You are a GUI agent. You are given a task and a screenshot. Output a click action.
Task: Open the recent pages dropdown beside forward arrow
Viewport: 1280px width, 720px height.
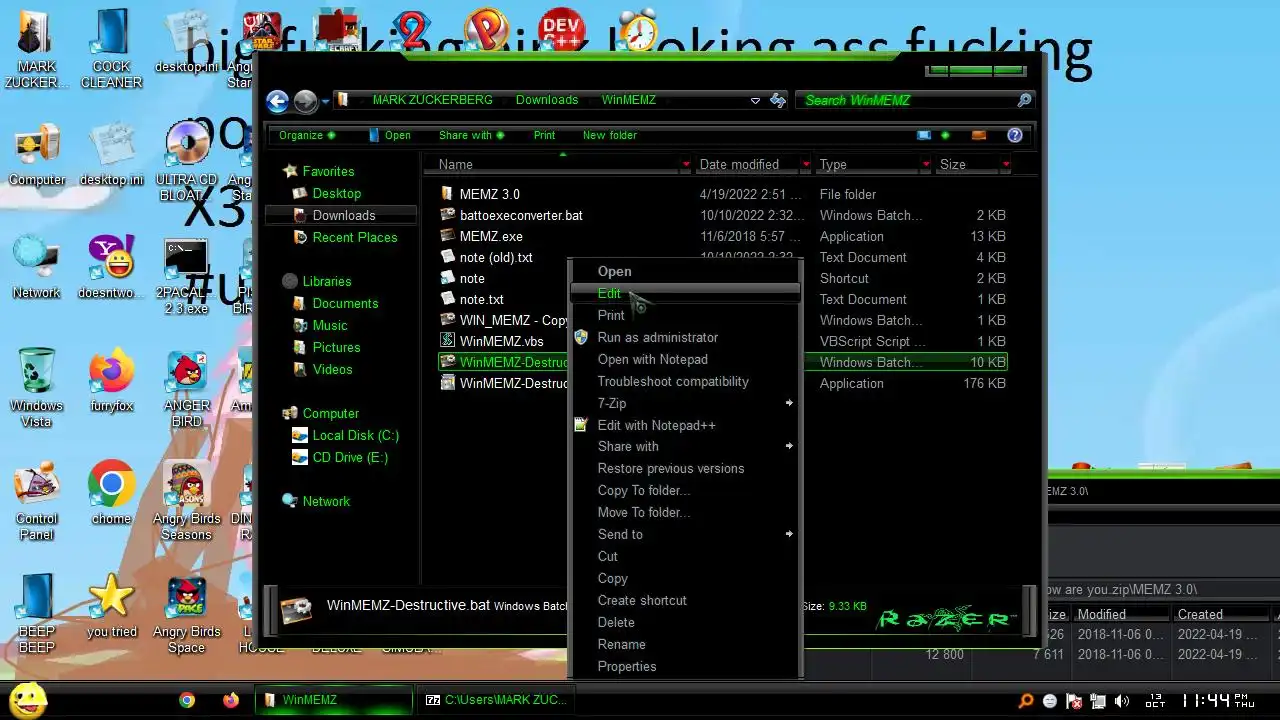[325, 101]
